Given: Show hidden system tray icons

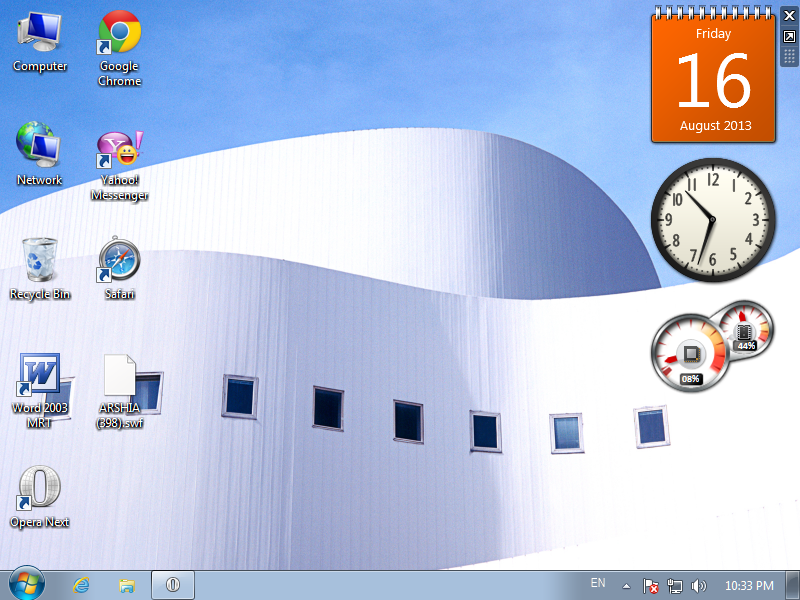Looking at the screenshot, I should point(626,586).
